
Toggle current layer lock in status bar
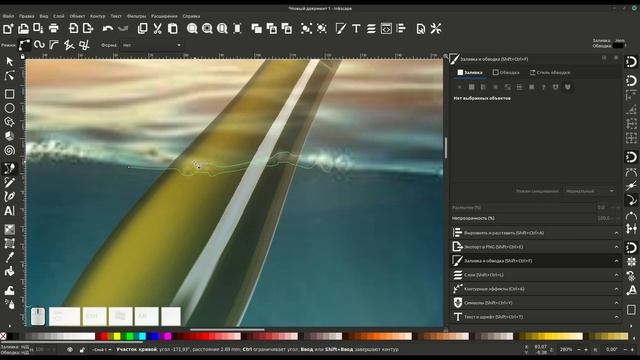coord(82,350)
